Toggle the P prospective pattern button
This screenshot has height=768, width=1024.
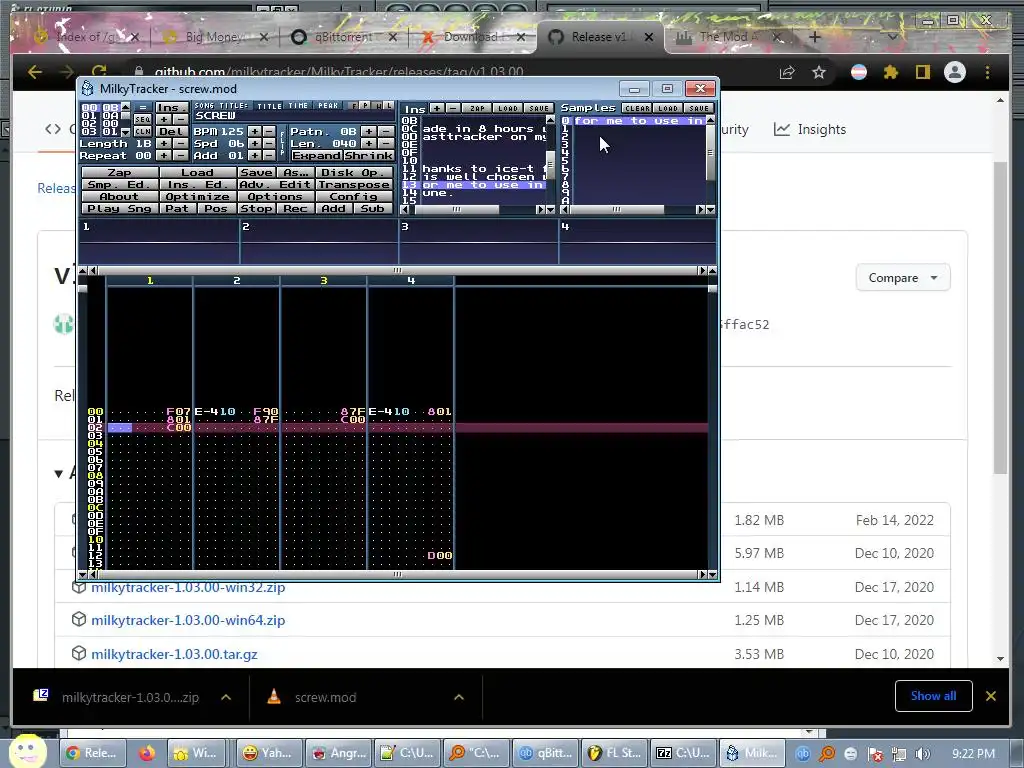click(365, 106)
